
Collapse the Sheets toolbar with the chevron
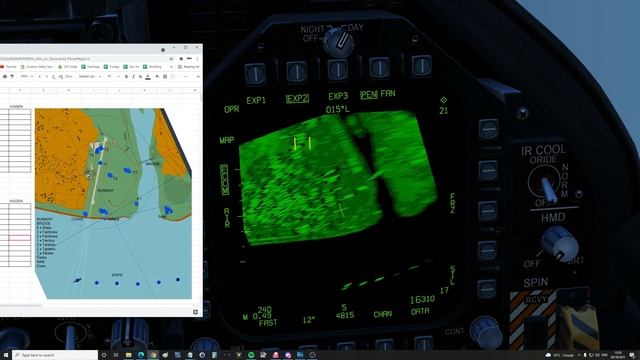click(x=198, y=76)
